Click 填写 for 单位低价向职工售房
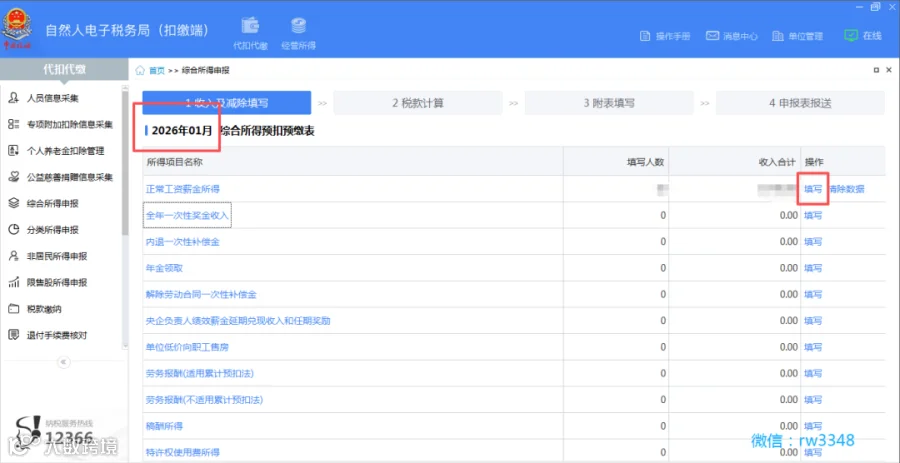The image size is (900, 463). point(813,347)
